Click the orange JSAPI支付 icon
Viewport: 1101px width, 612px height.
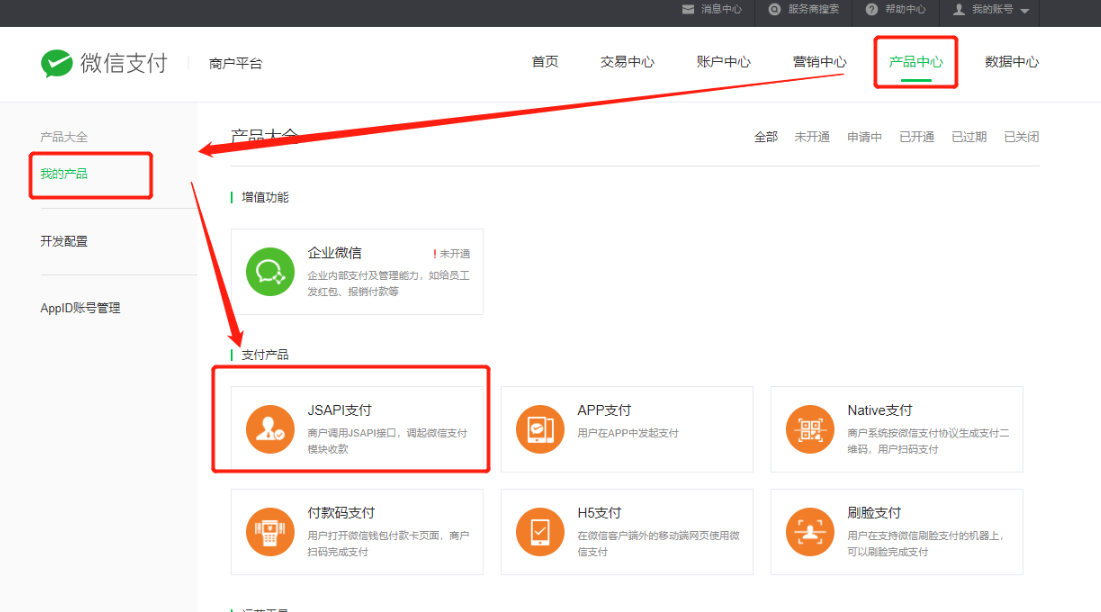[x=270, y=429]
